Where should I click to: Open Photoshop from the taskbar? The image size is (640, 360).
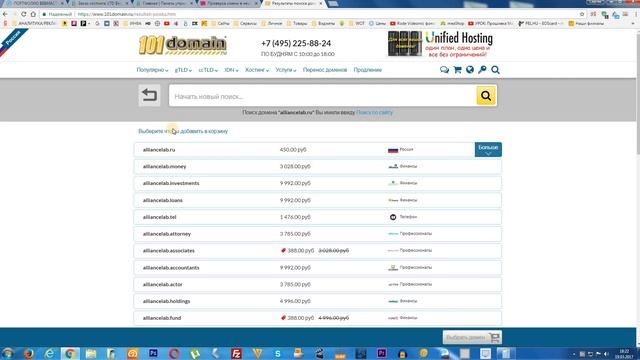click(x=153, y=353)
